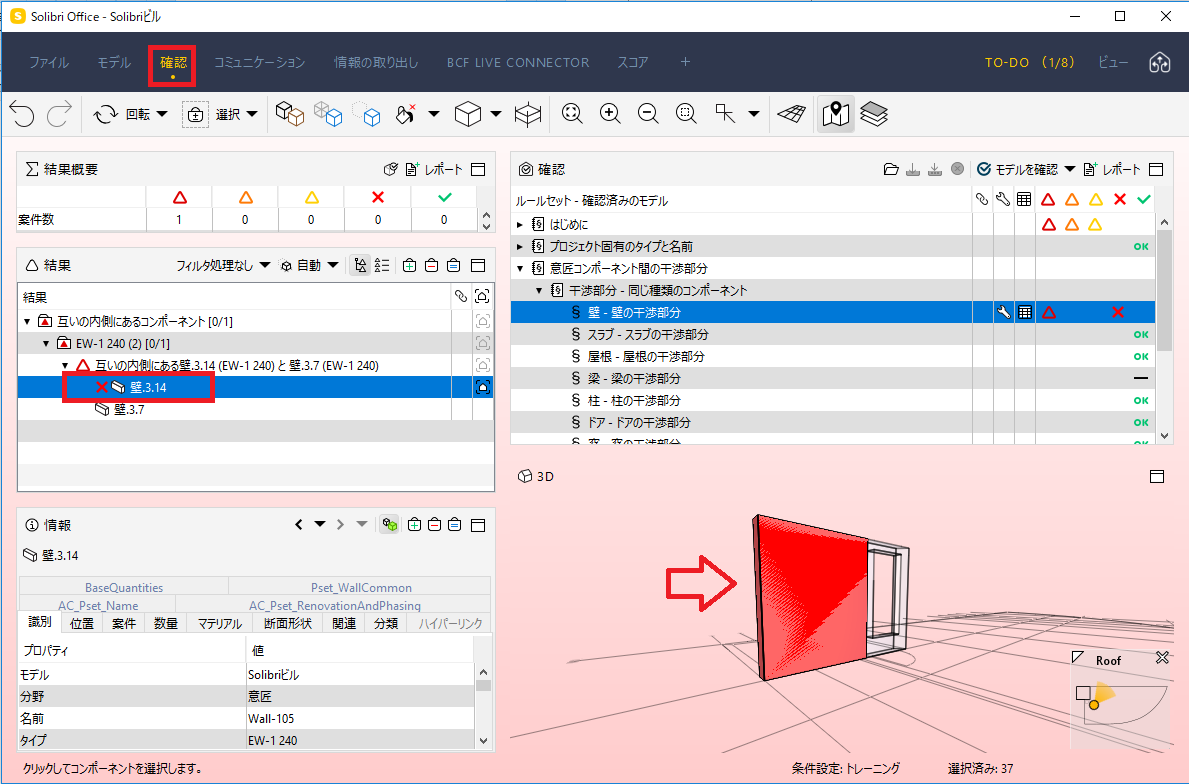
Task: Toggle the map navigation icon
Action: pos(836,114)
